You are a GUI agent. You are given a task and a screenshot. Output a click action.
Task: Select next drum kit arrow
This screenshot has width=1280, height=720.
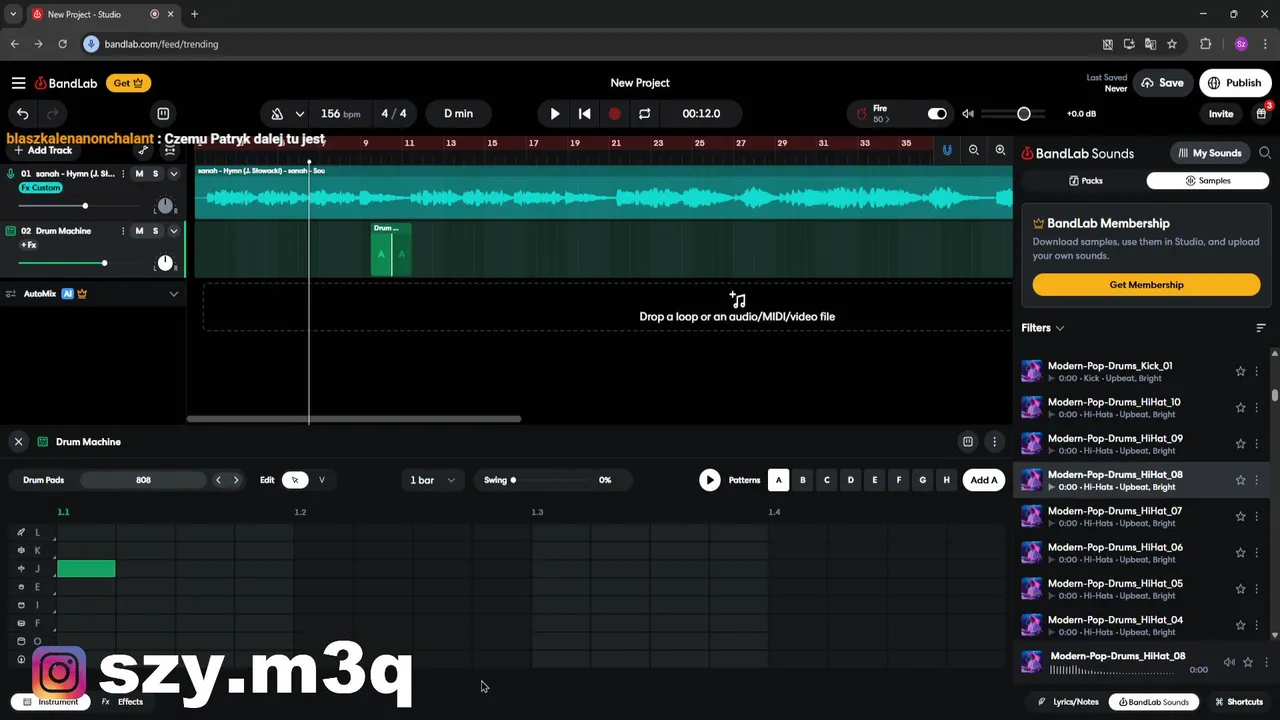pos(236,480)
